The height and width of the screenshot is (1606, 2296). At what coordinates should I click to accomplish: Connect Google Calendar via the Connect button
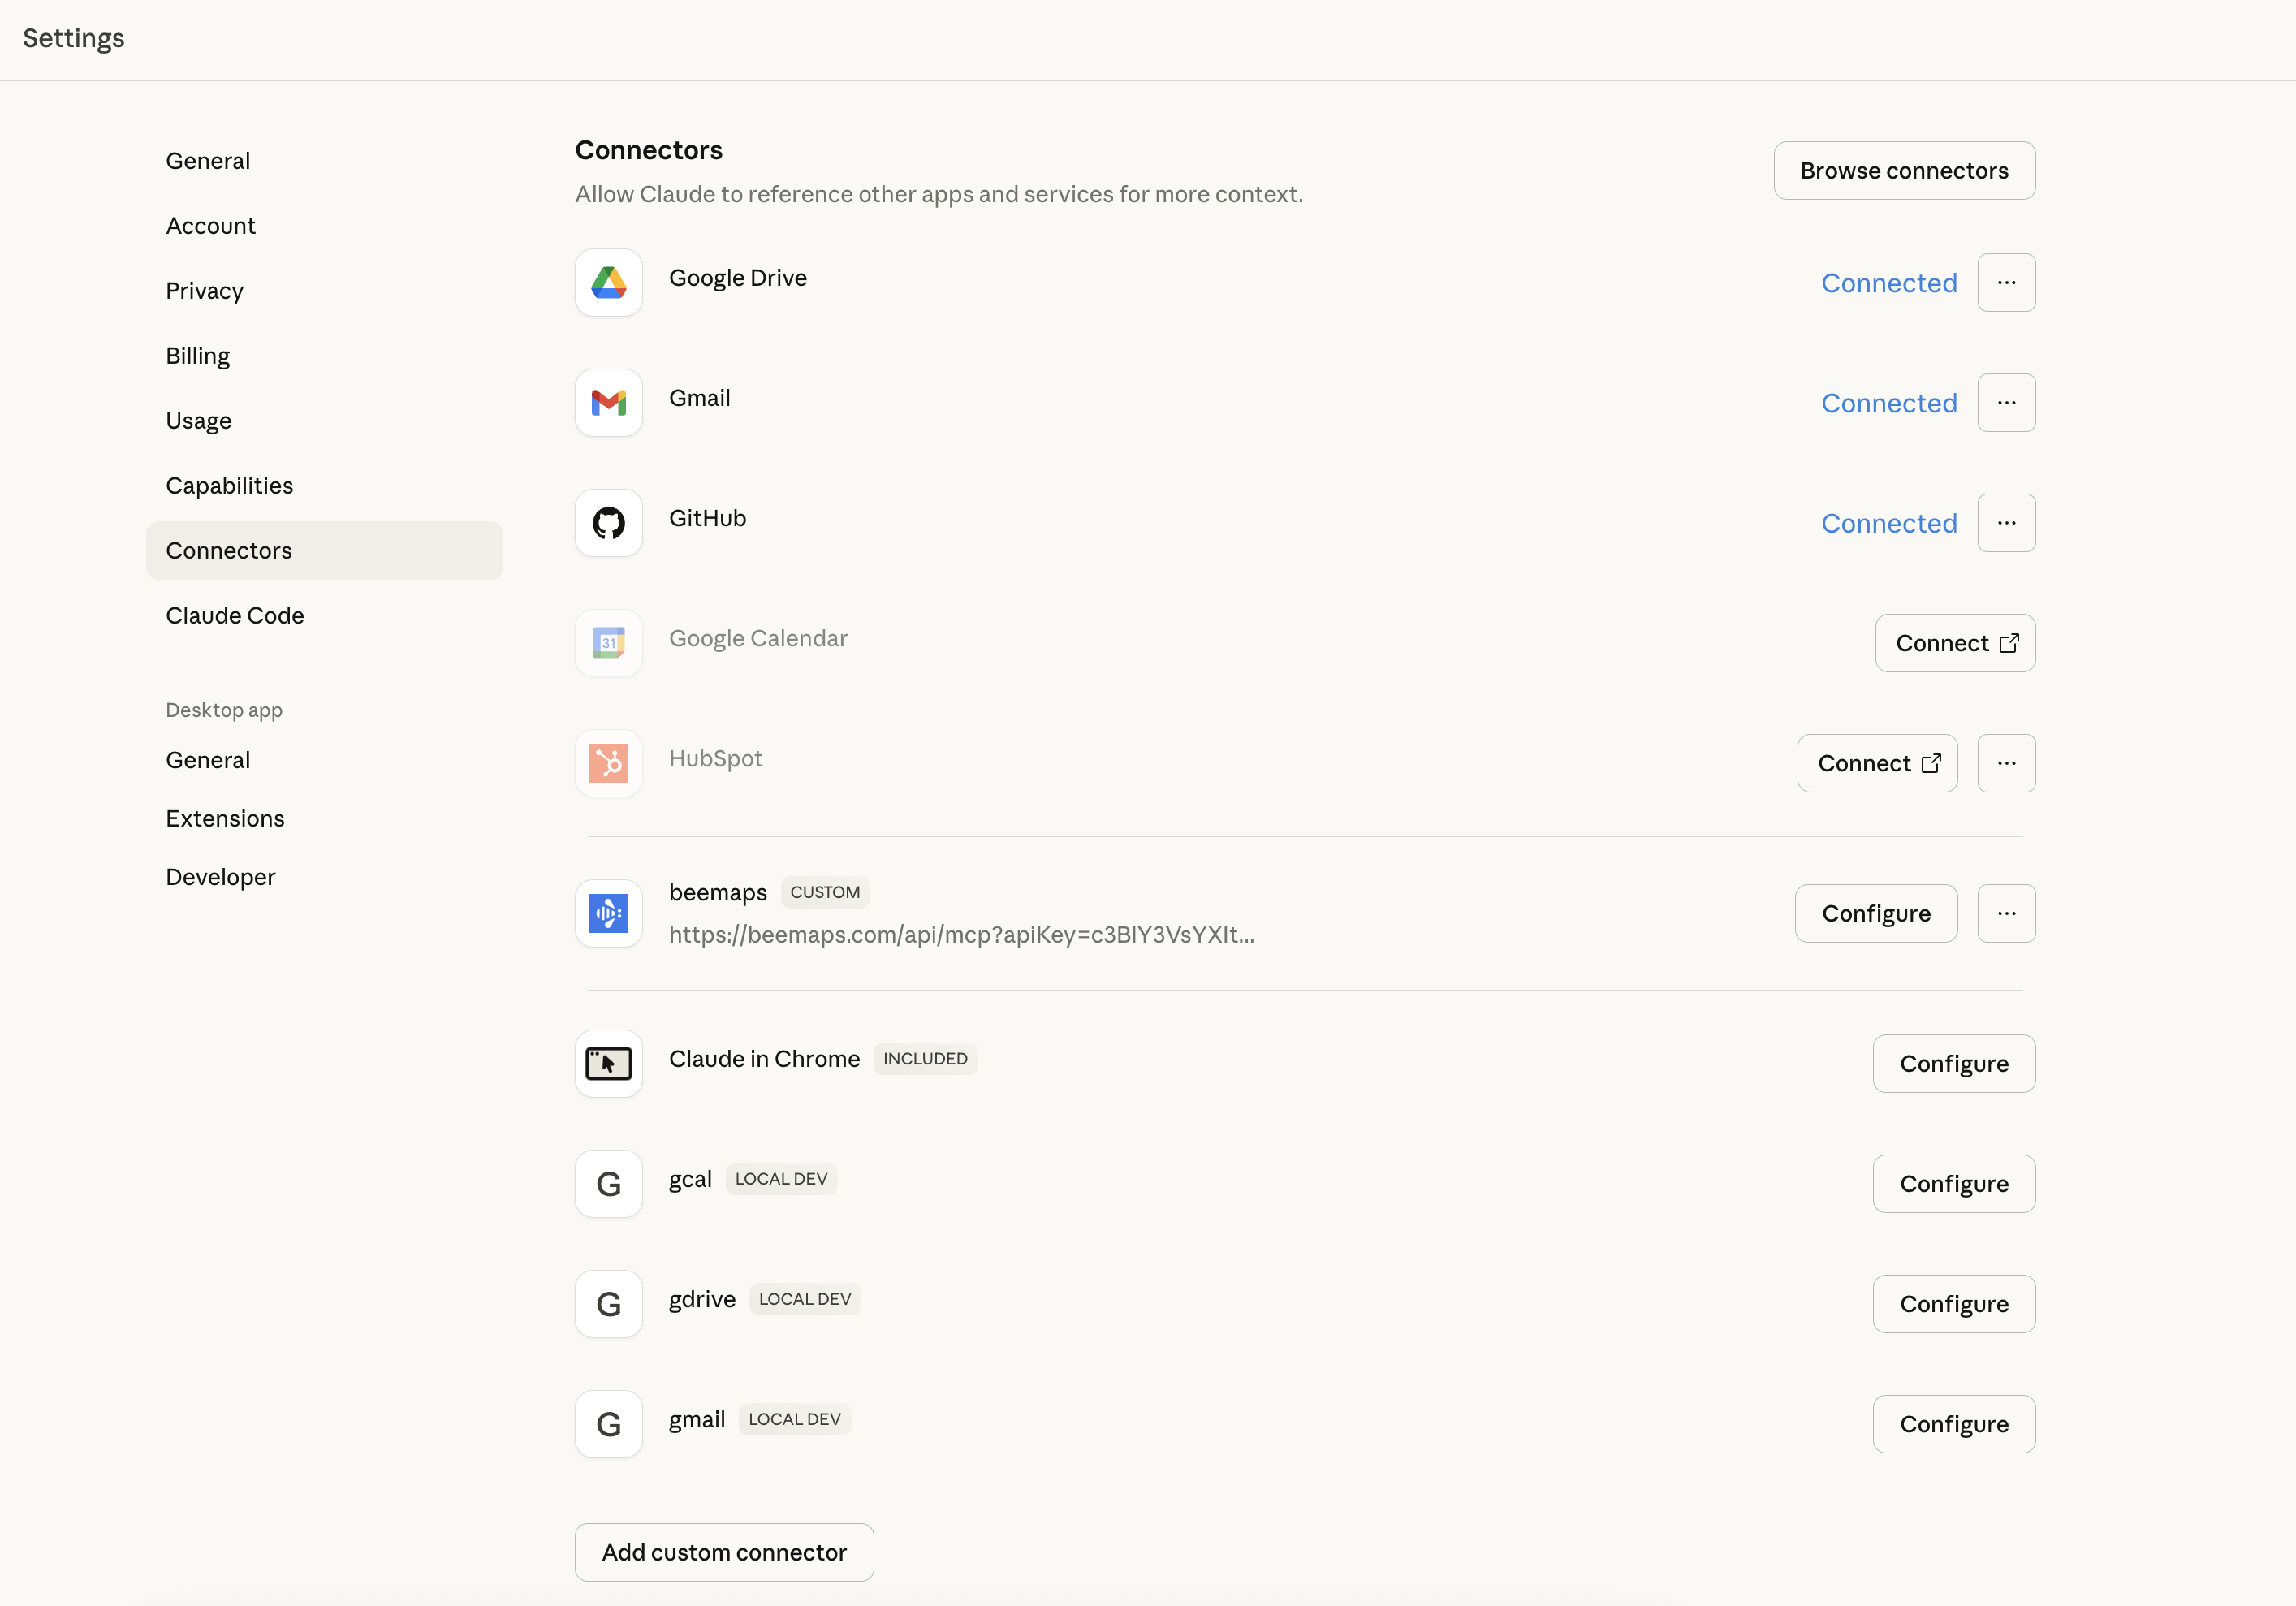click(x=1954, y=643)
